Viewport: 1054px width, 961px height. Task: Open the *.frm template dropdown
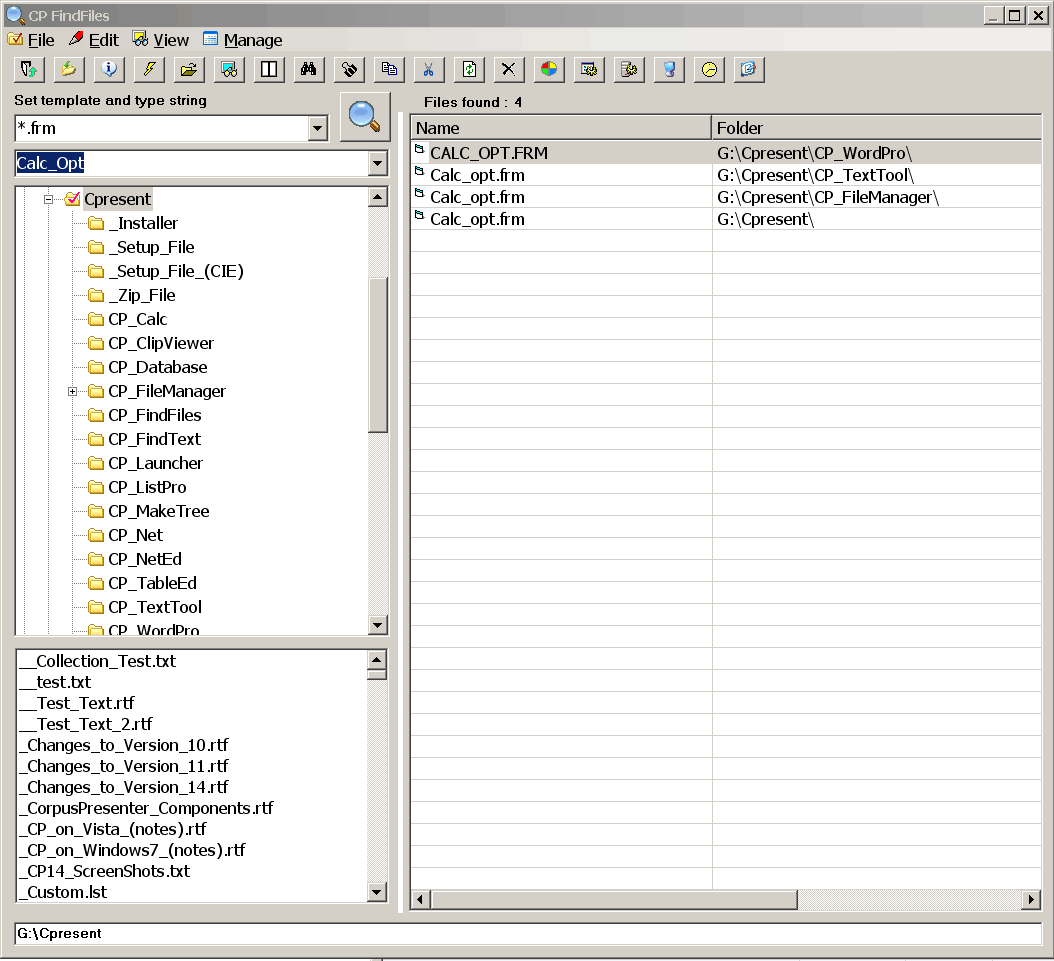[318, 128]
